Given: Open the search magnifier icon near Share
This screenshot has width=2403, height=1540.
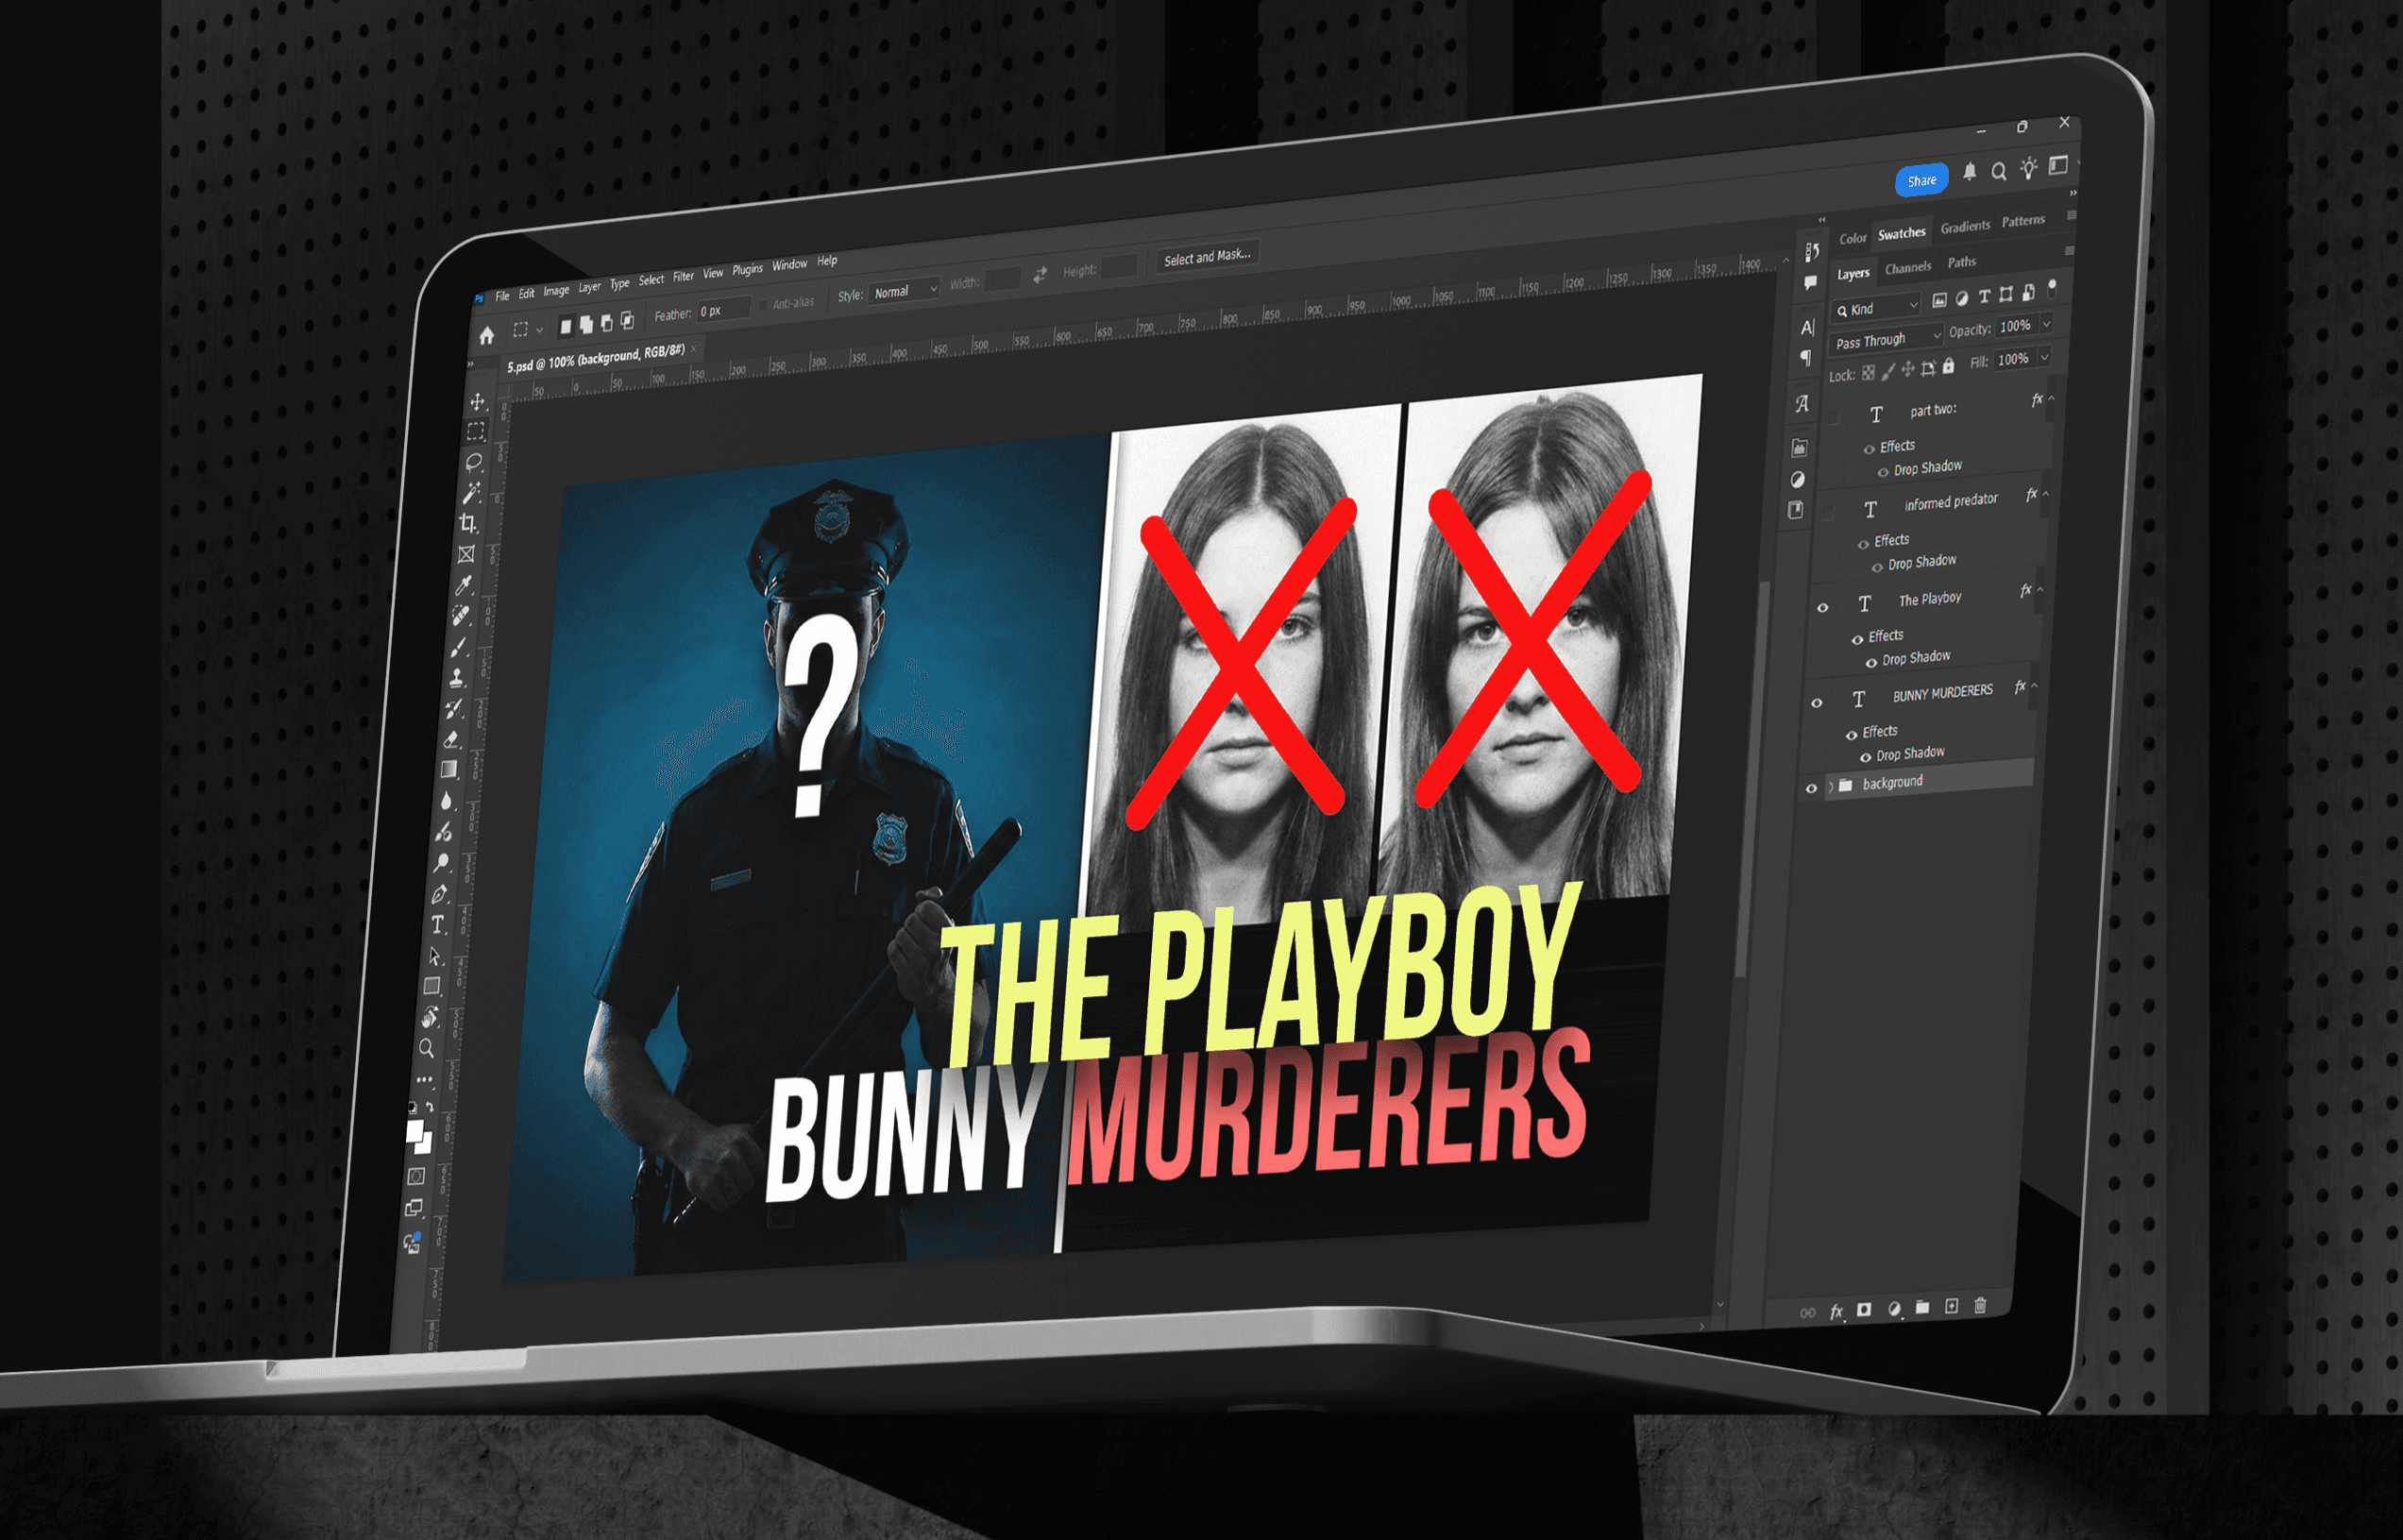Looking at the screenshot, I should (x=1999, y=172).
